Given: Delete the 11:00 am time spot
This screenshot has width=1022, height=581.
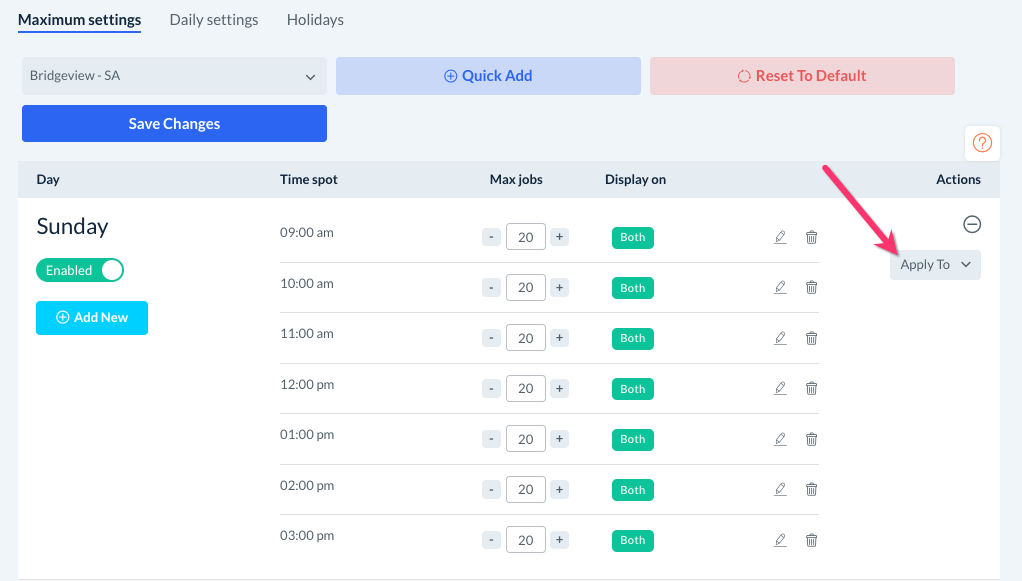Looking at the screenshot, I should [811, 338].
